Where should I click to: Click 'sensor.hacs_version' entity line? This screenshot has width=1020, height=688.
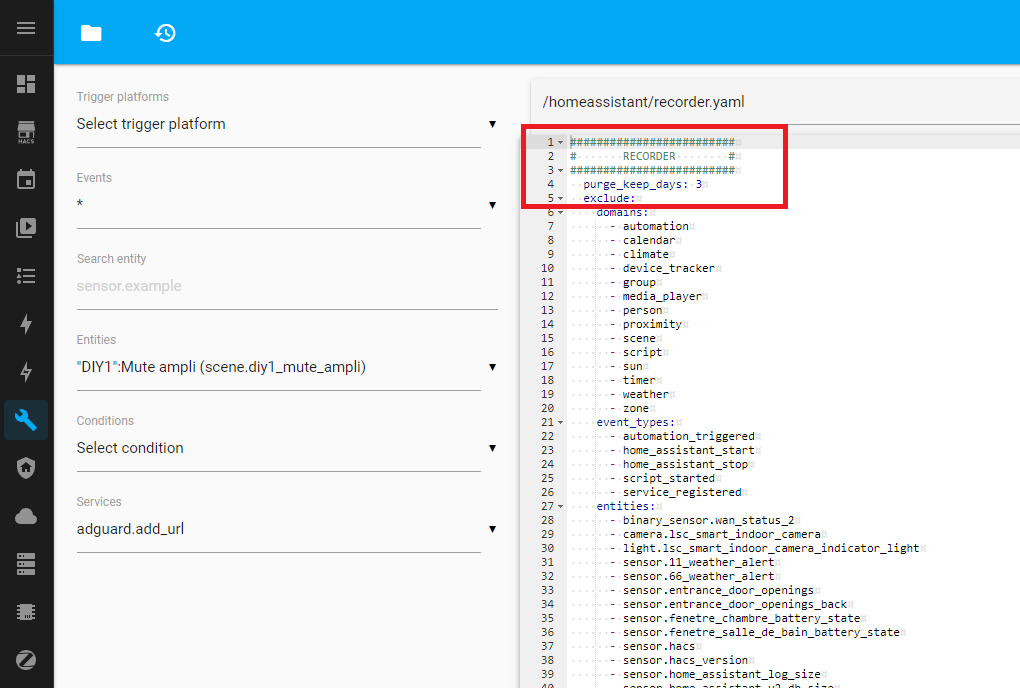point(686,660)
